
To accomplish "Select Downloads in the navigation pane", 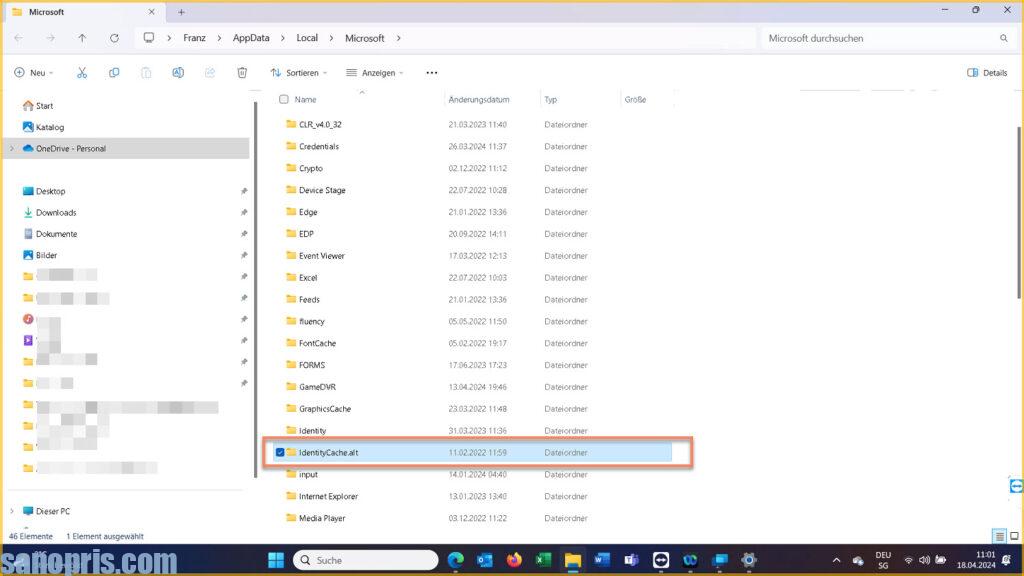I will click(x=56, y=212).
